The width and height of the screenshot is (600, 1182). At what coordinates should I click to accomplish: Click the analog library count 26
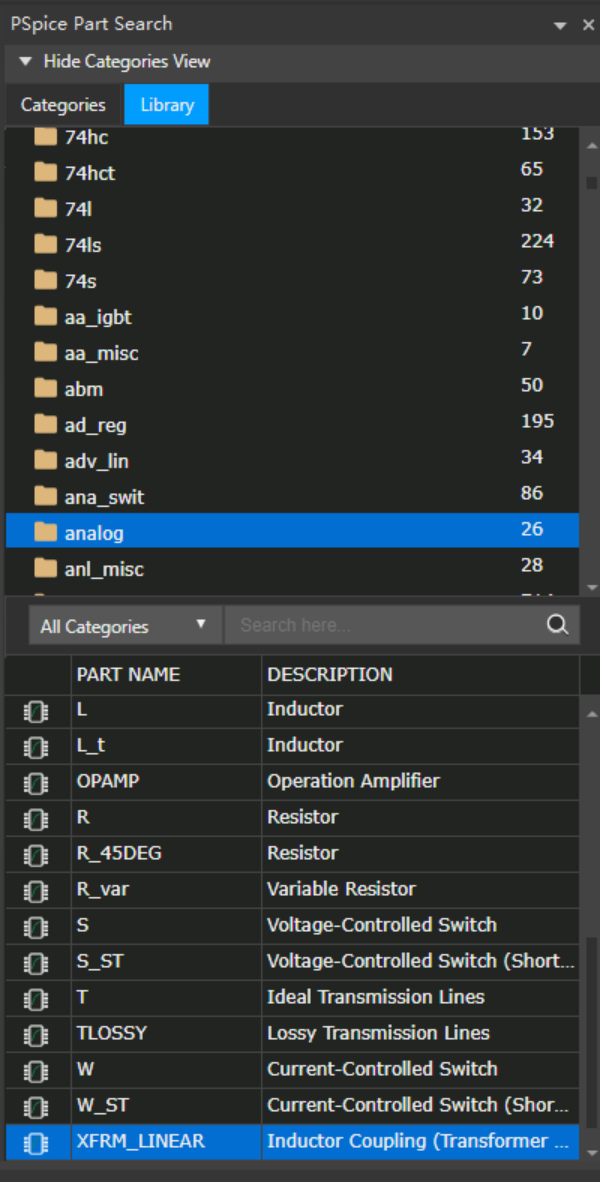point(531,529)
